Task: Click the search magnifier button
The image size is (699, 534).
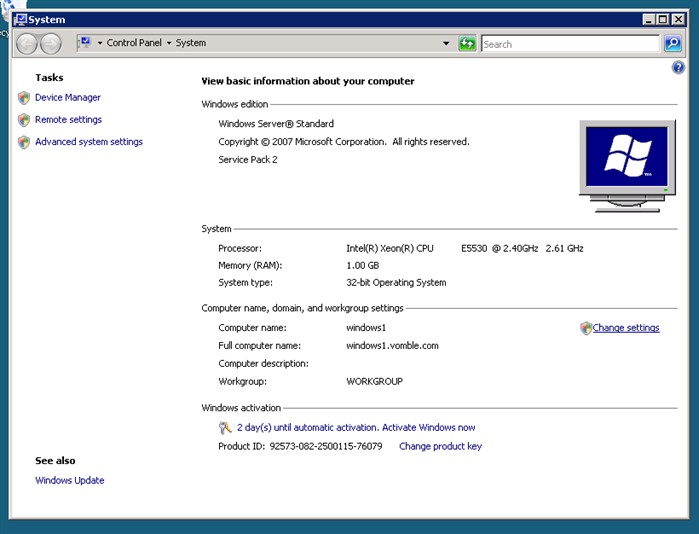Action: point(673,43)
